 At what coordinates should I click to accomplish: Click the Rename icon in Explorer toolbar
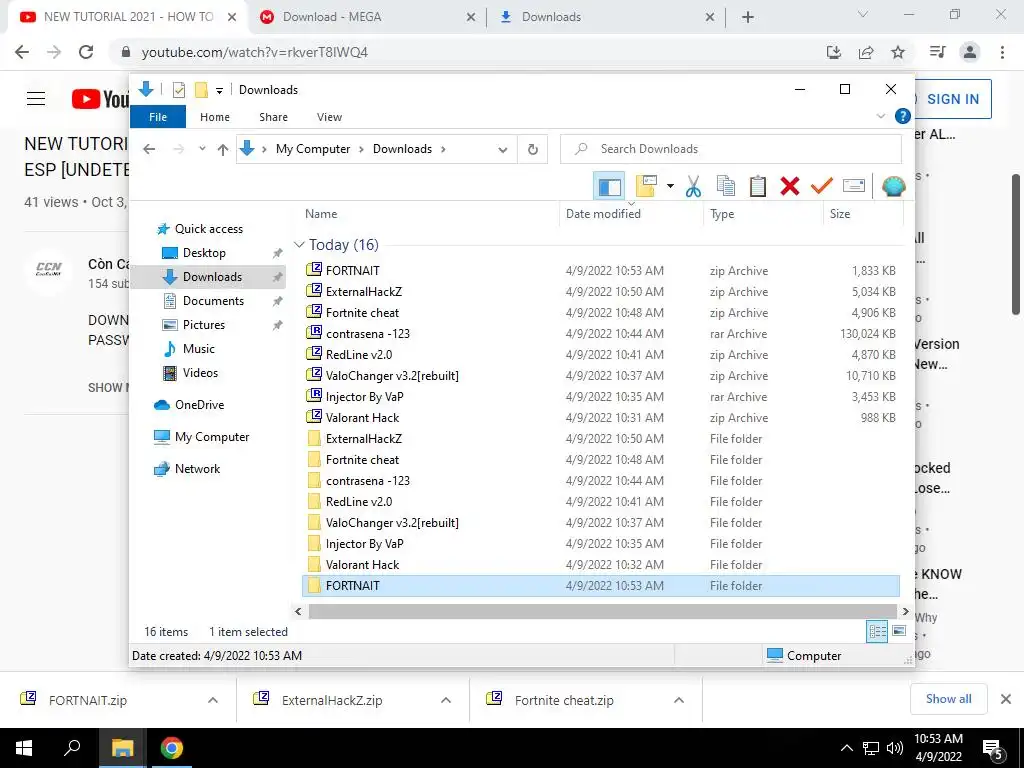(x=854, y=186)
